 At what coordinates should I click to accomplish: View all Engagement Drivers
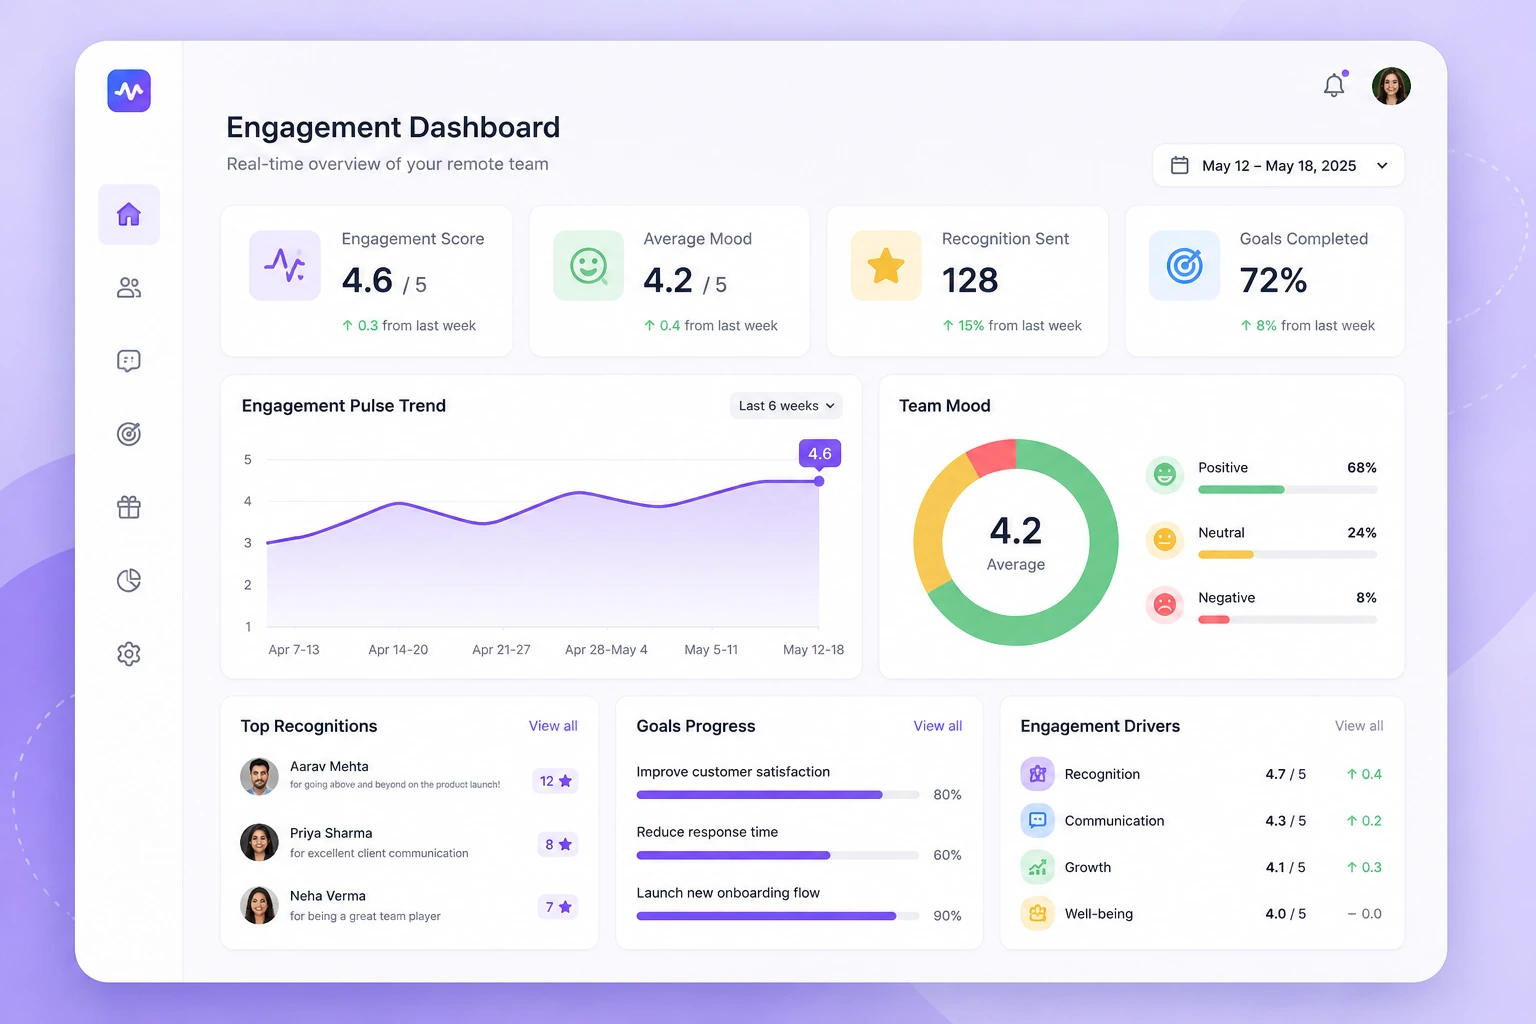[x=1359, y=726]
